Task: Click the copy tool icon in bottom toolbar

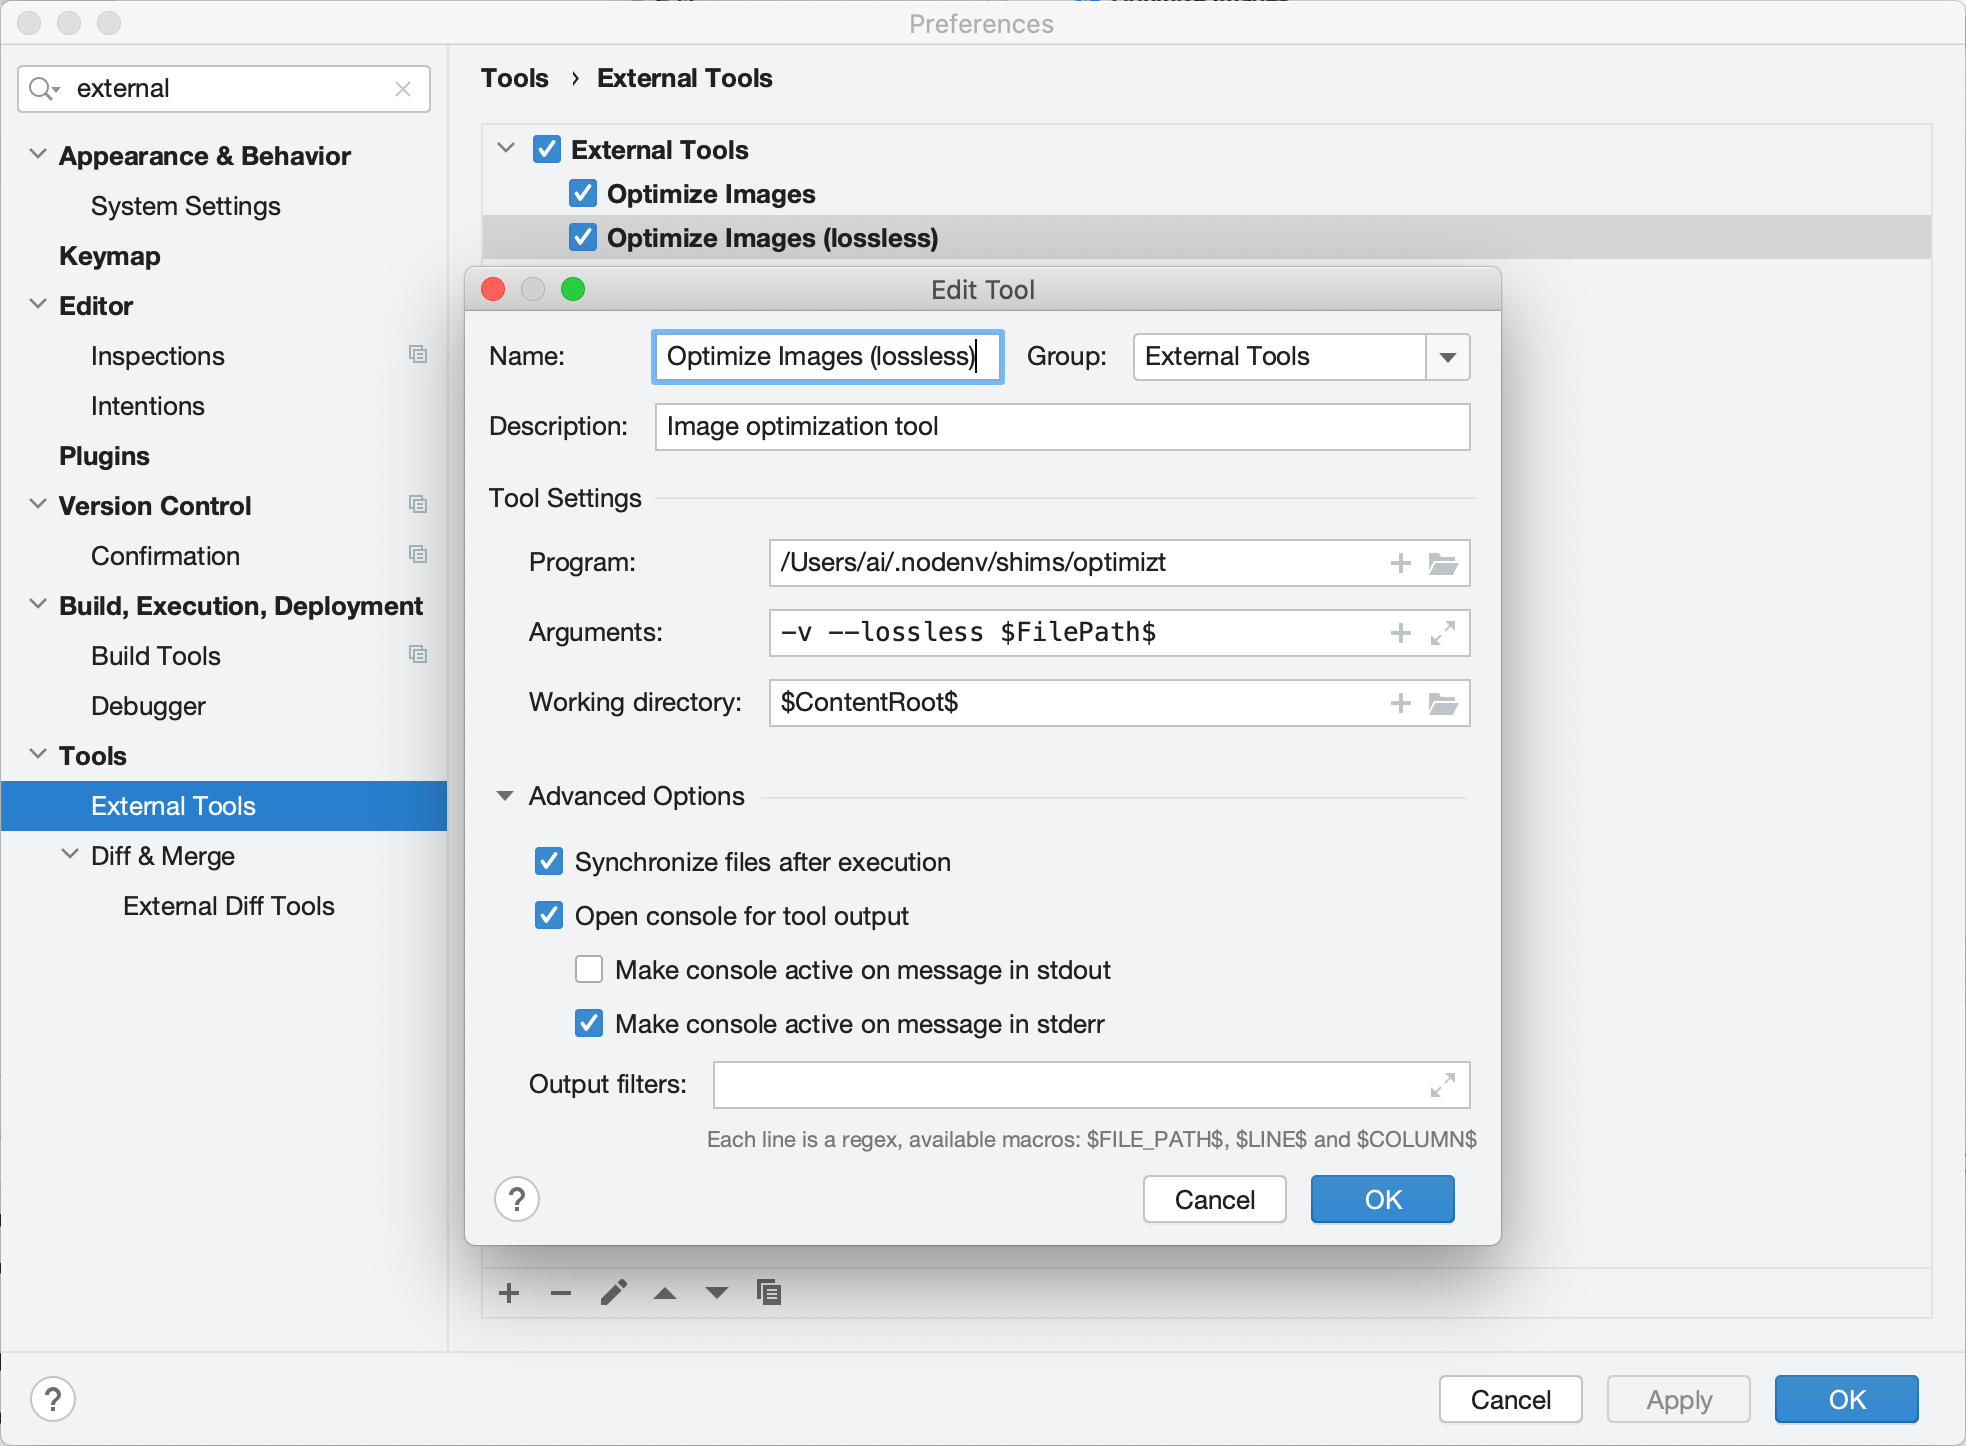Action: click(768, 1293)
